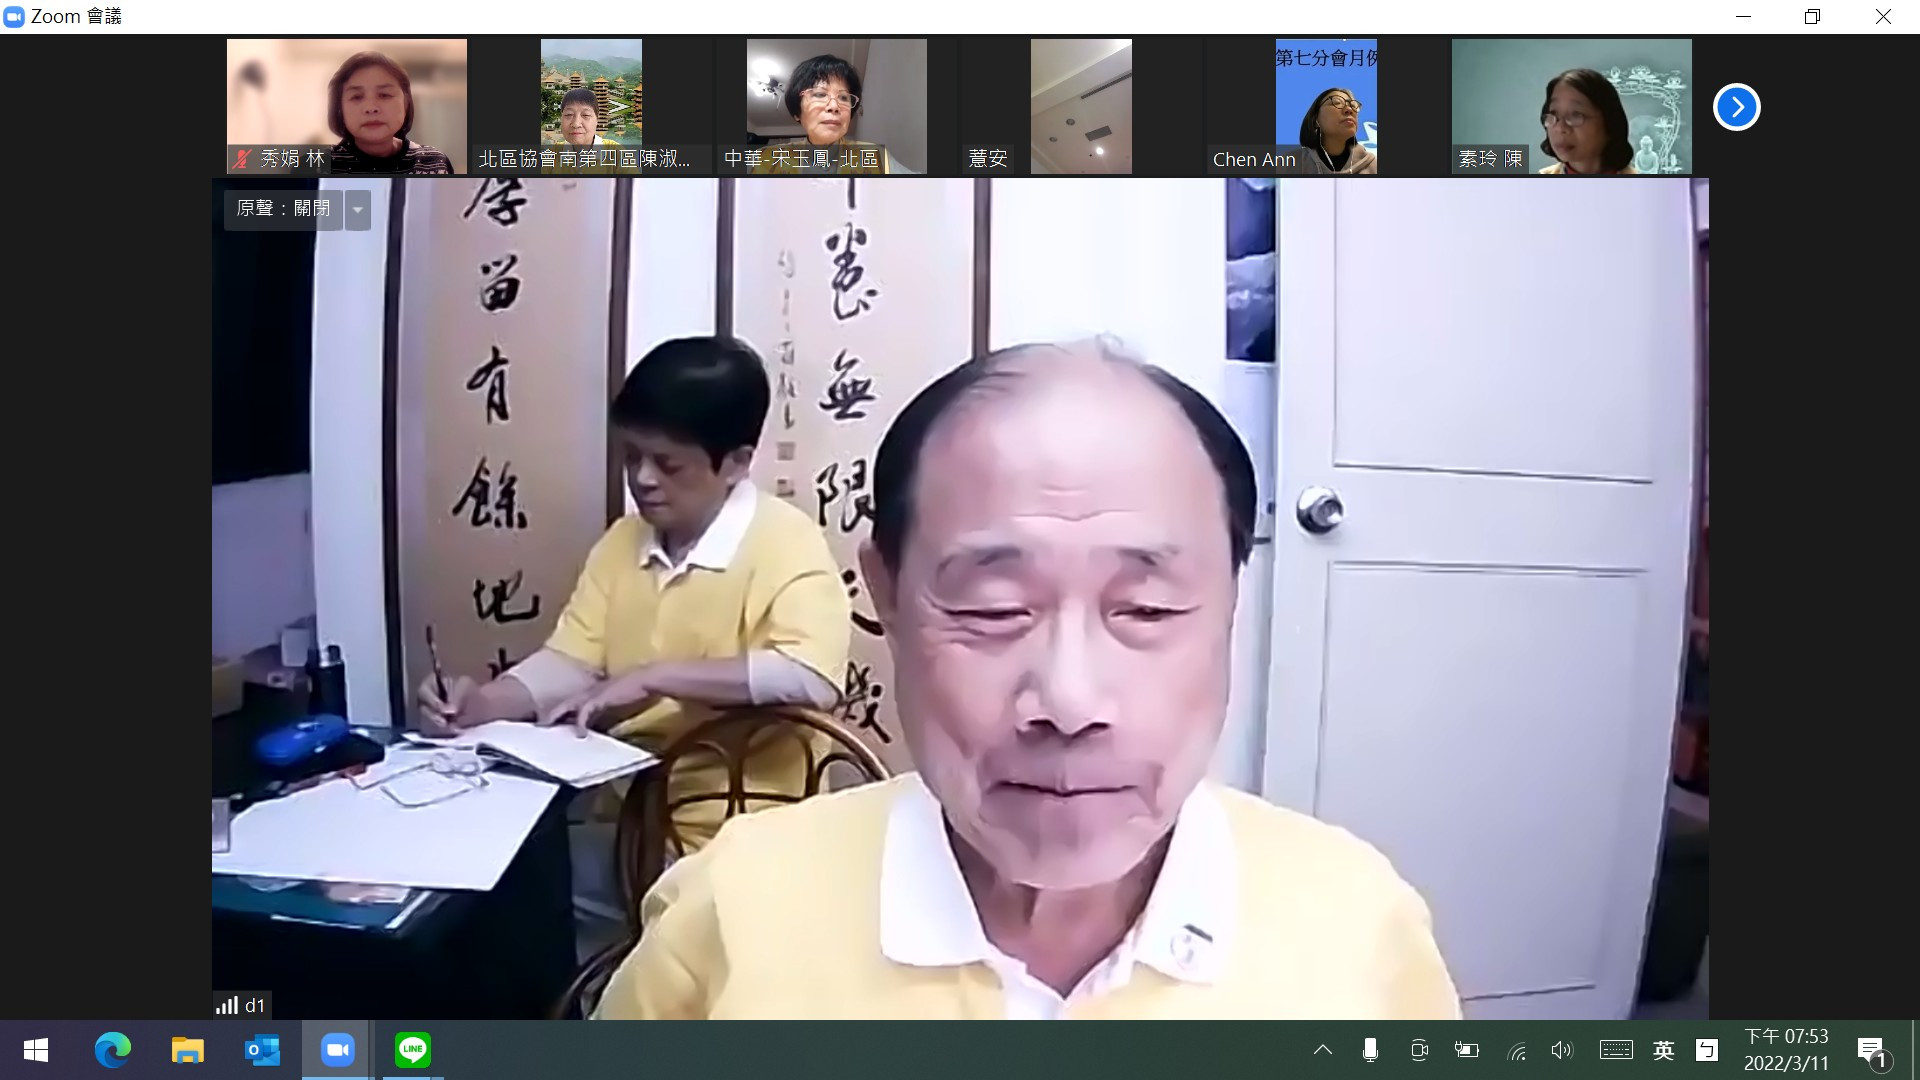Toggle the 英 input language indicator

pyautogui.click(x=1663, y=1050)
